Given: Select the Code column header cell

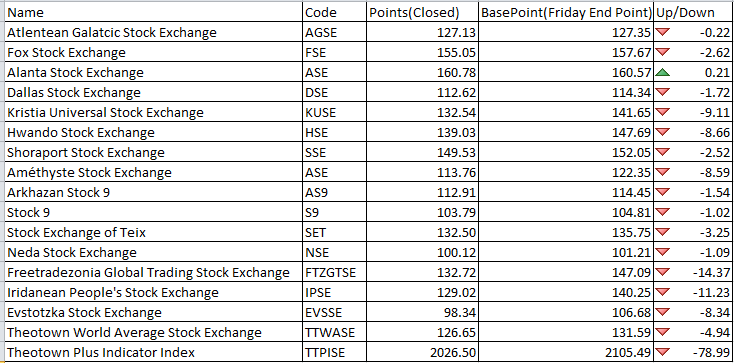Looking at the screenshot, I should pyautogui.click(x=334, y=13).
